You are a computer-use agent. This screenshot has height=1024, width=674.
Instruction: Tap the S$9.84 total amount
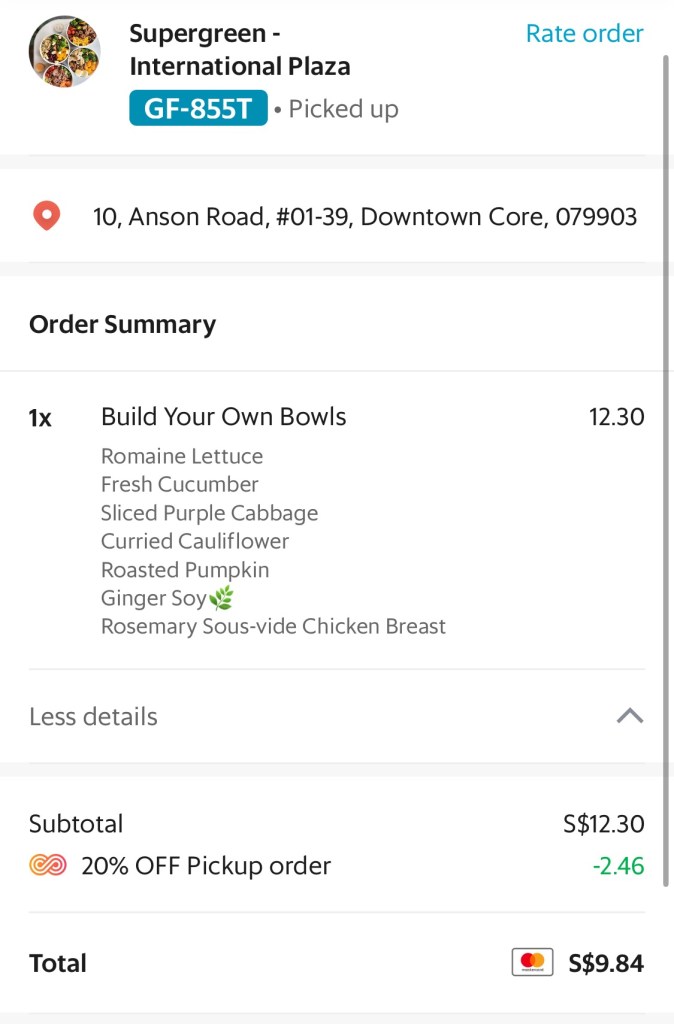pos(605,963)
